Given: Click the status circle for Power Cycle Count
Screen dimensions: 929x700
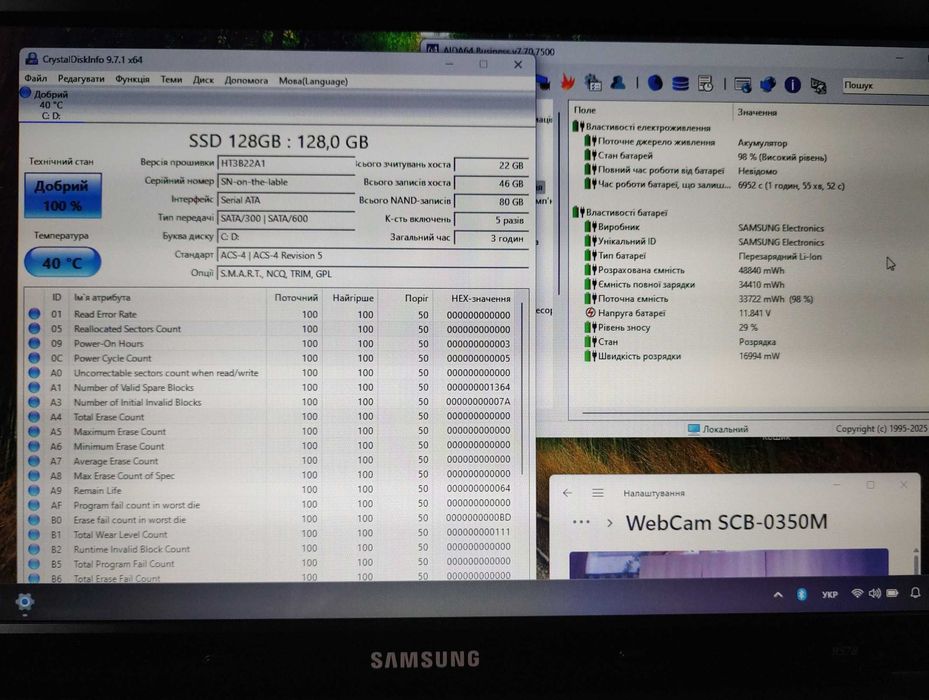Looking at the screenshot, I should pyautogui.click(x=34, y=357).
